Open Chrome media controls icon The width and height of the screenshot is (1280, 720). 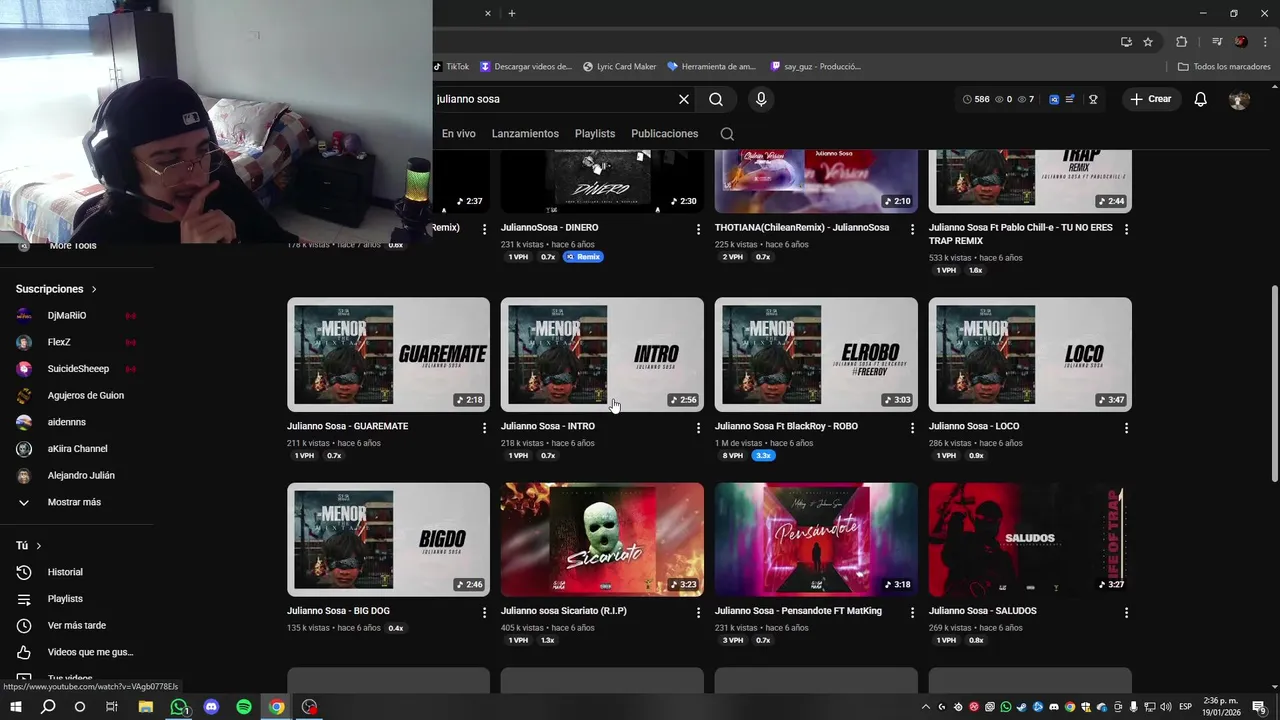tap(1217, 42)
